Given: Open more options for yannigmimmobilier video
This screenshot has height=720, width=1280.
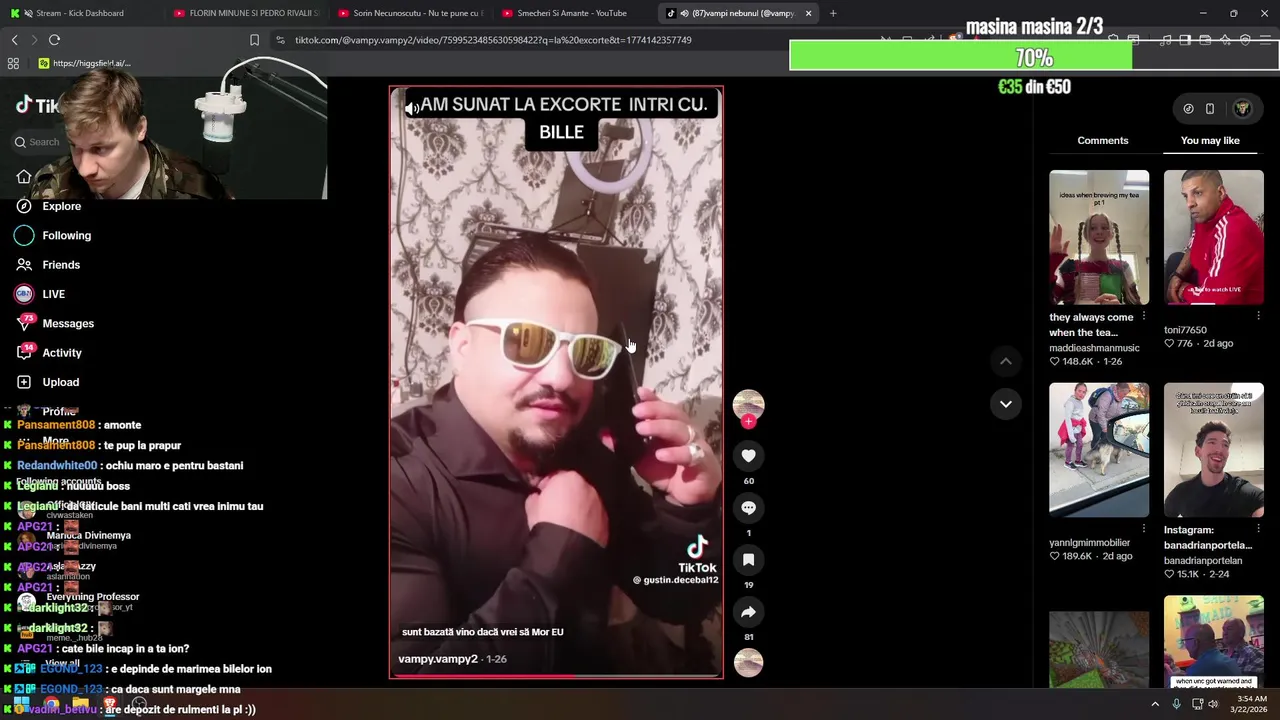Looking at the screenshot, I should (x=1144, y=529).
